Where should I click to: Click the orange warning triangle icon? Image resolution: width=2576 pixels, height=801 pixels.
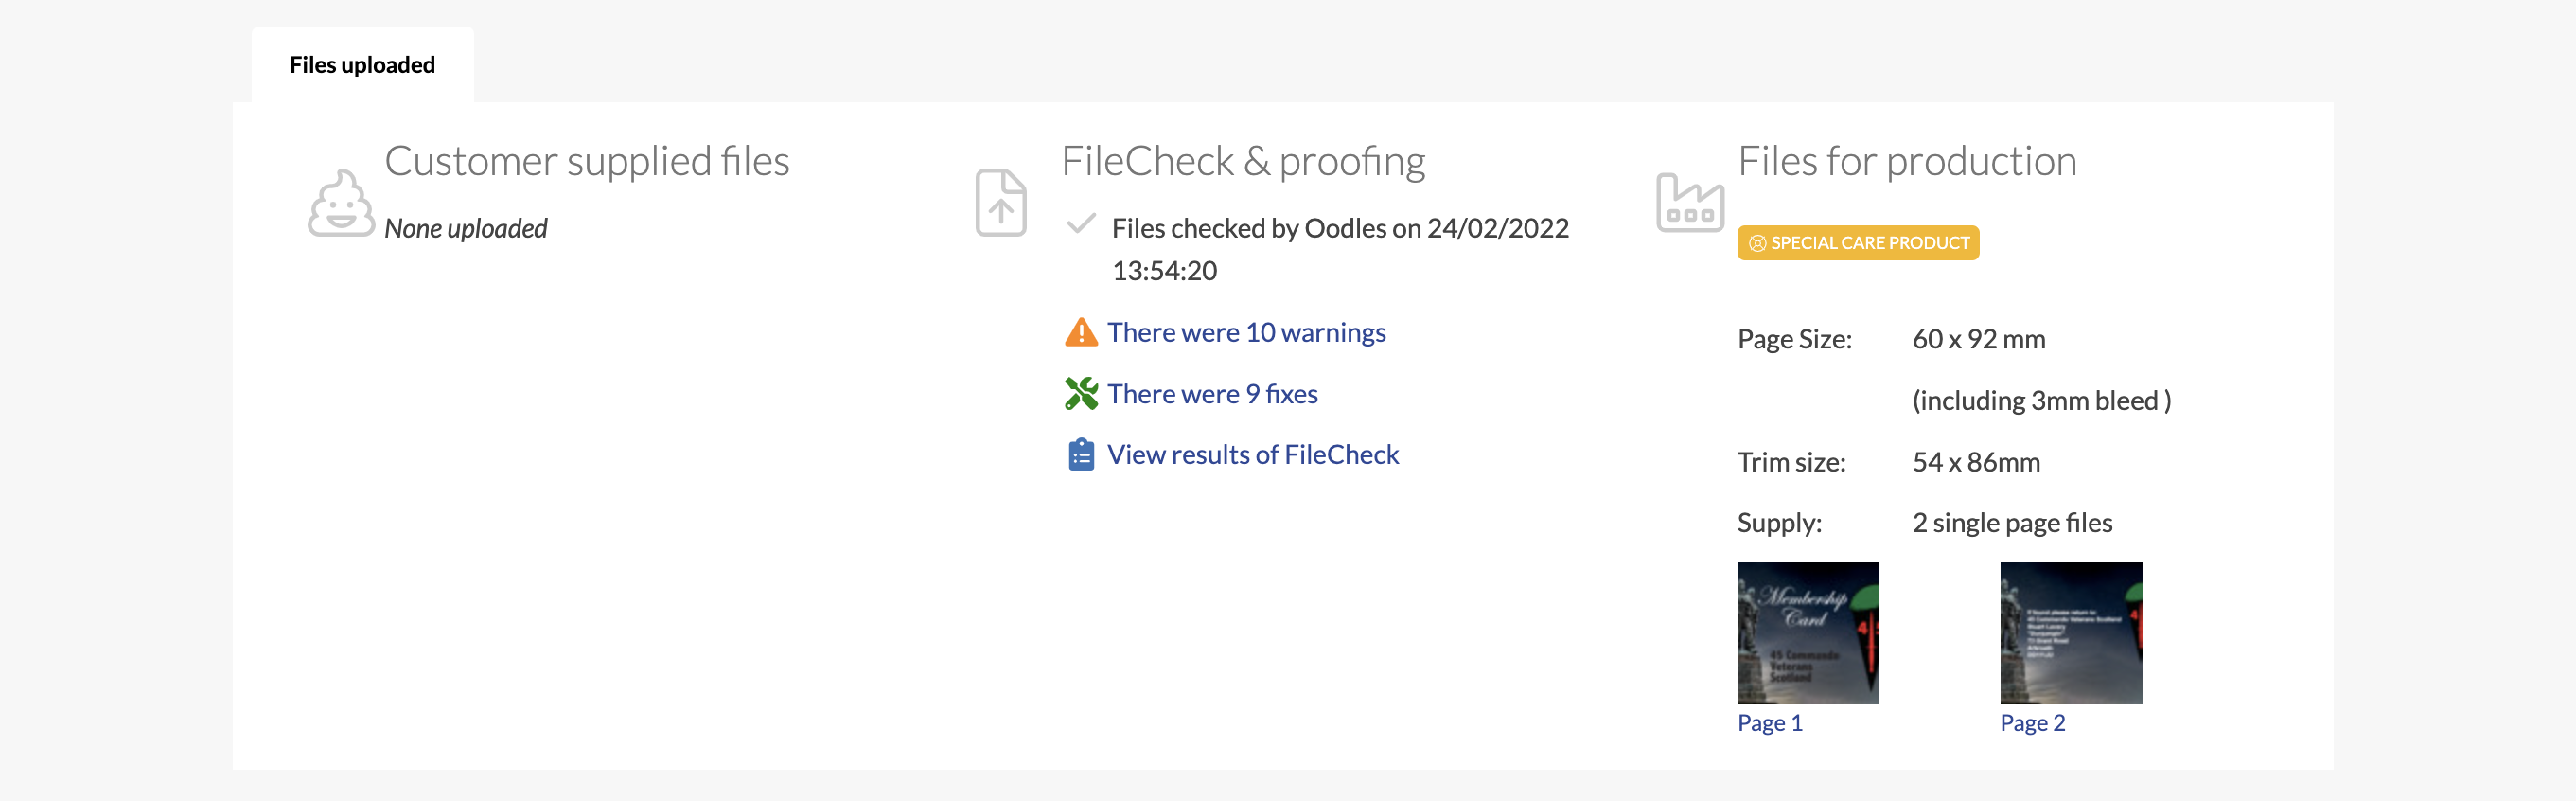point(1081,332)
